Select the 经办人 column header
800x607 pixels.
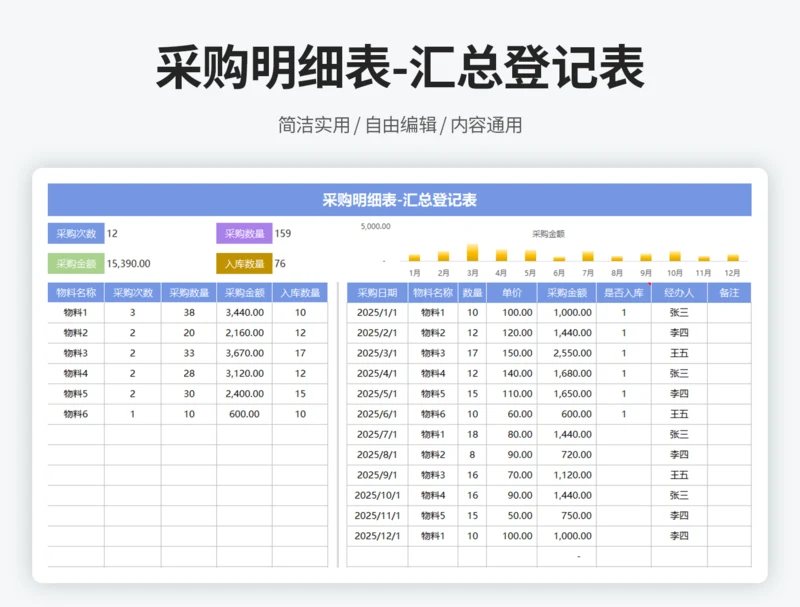click(679, 293)
